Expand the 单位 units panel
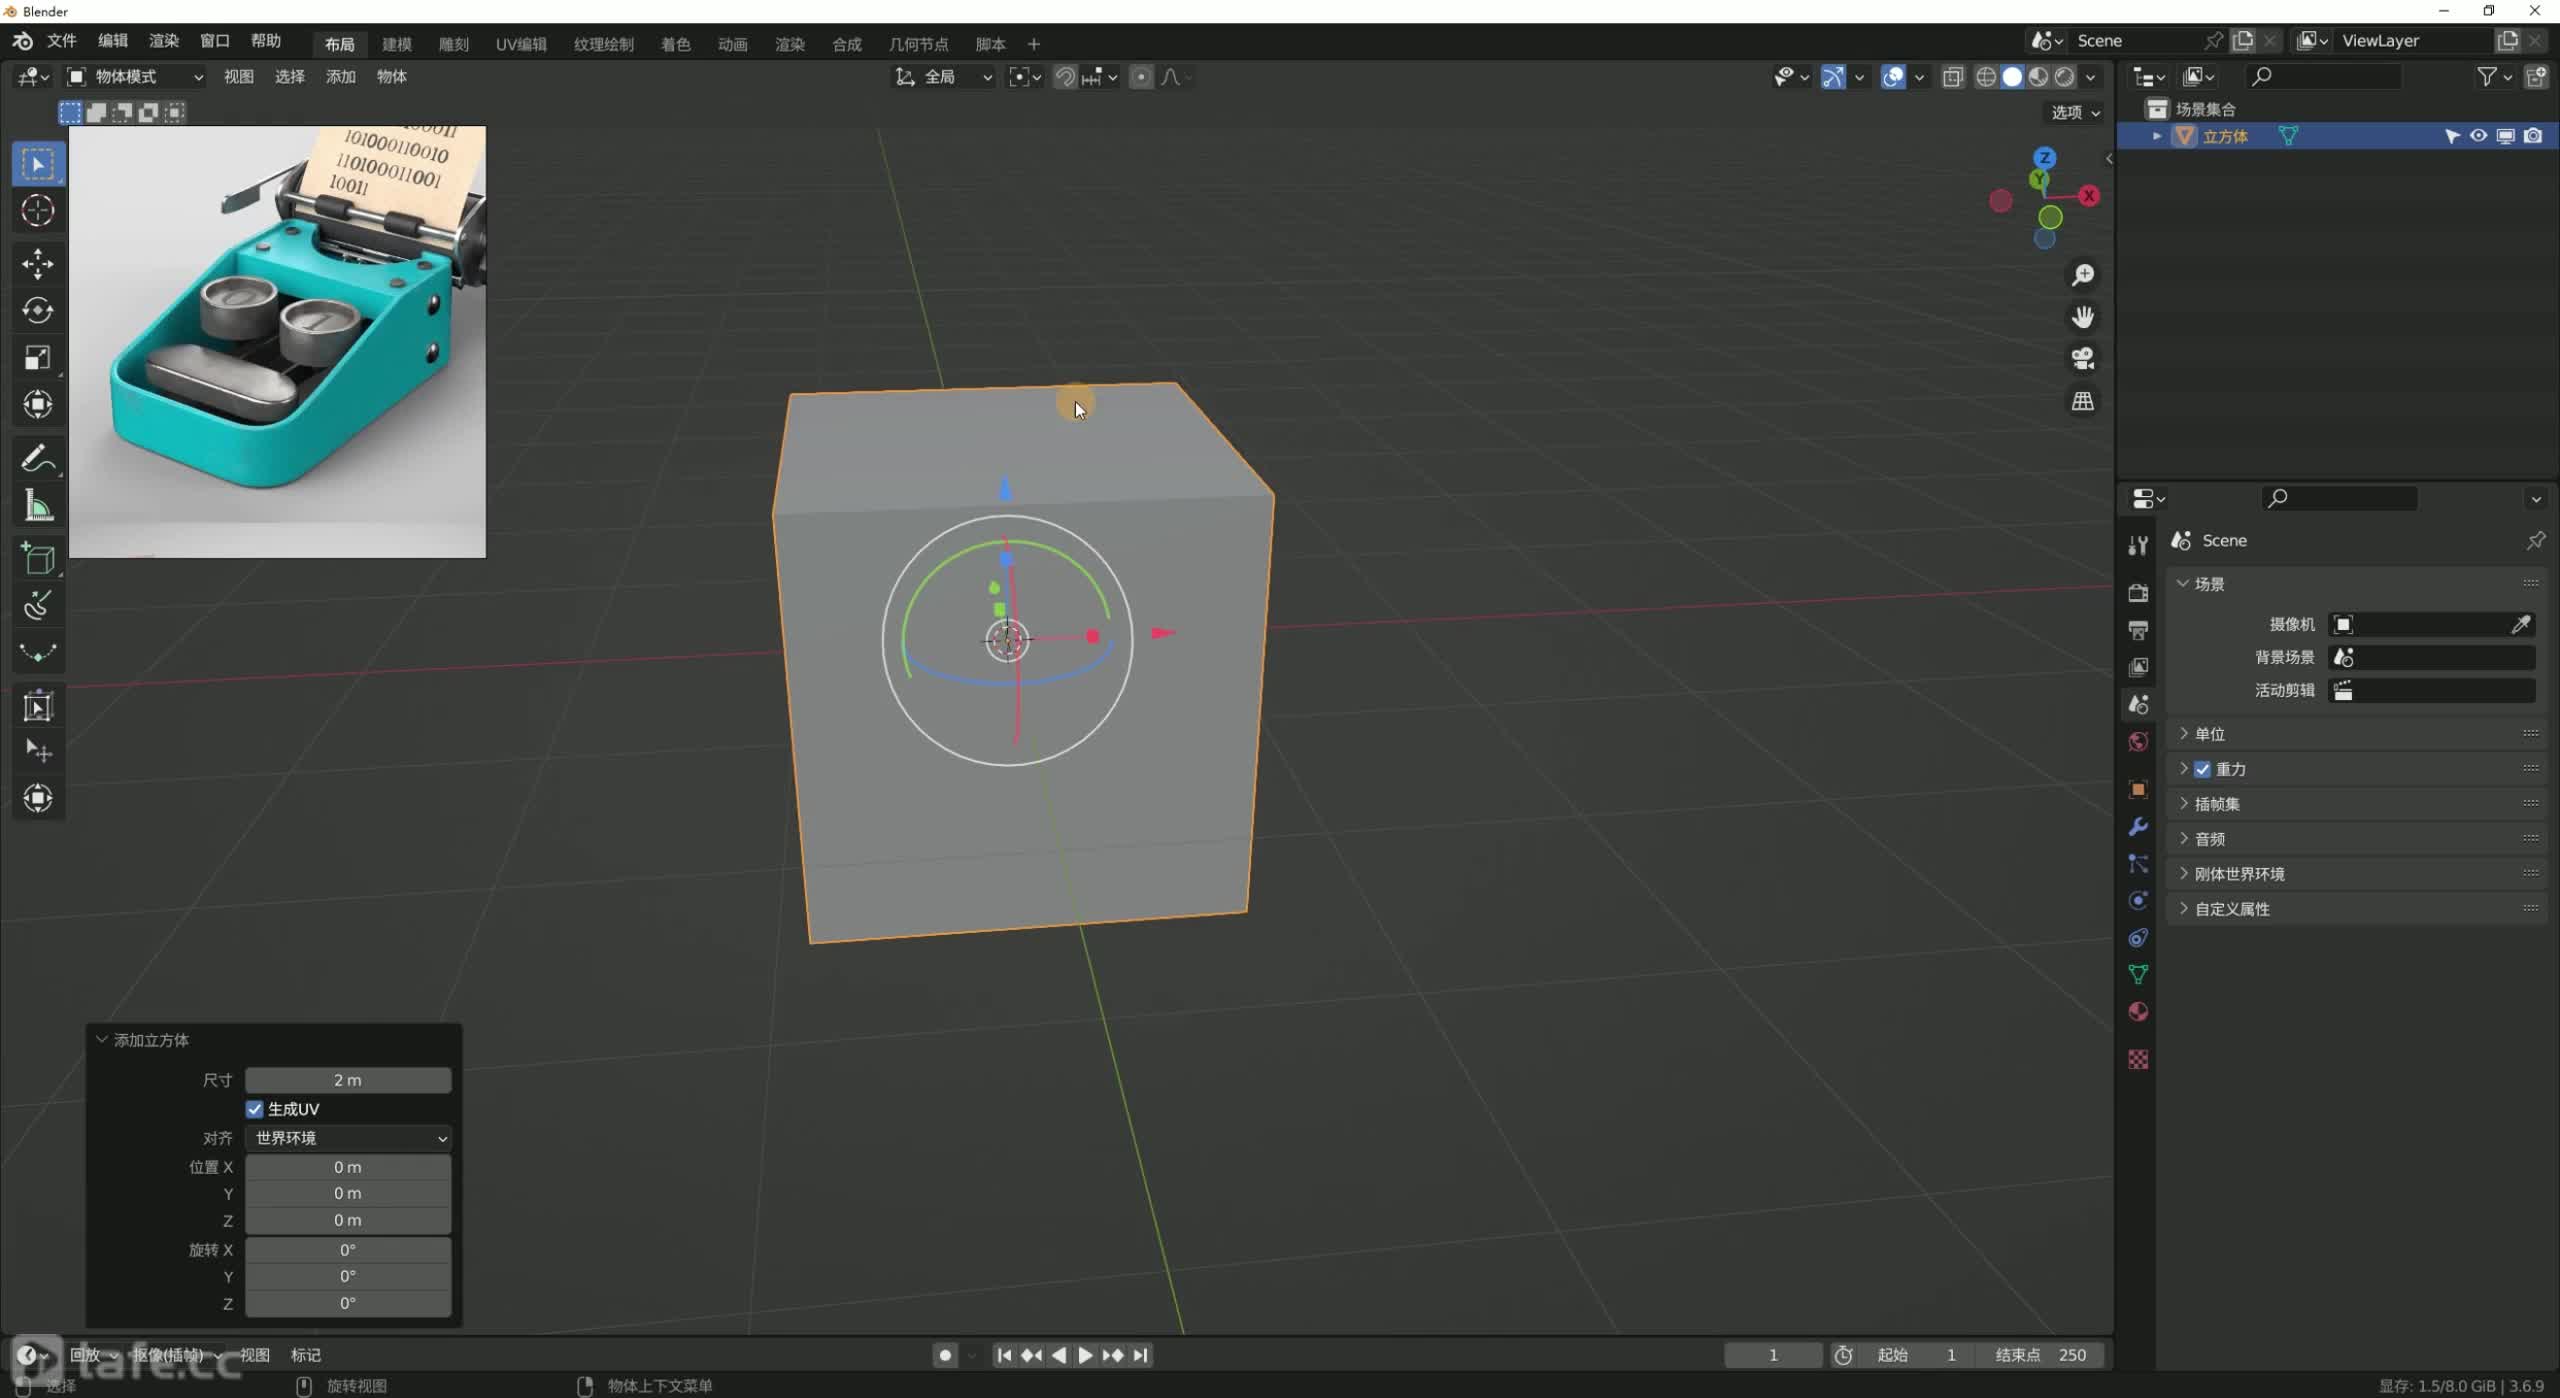Viewport: 2560px width, 1398px height. pyautogui.click(x=2210, y=734)
